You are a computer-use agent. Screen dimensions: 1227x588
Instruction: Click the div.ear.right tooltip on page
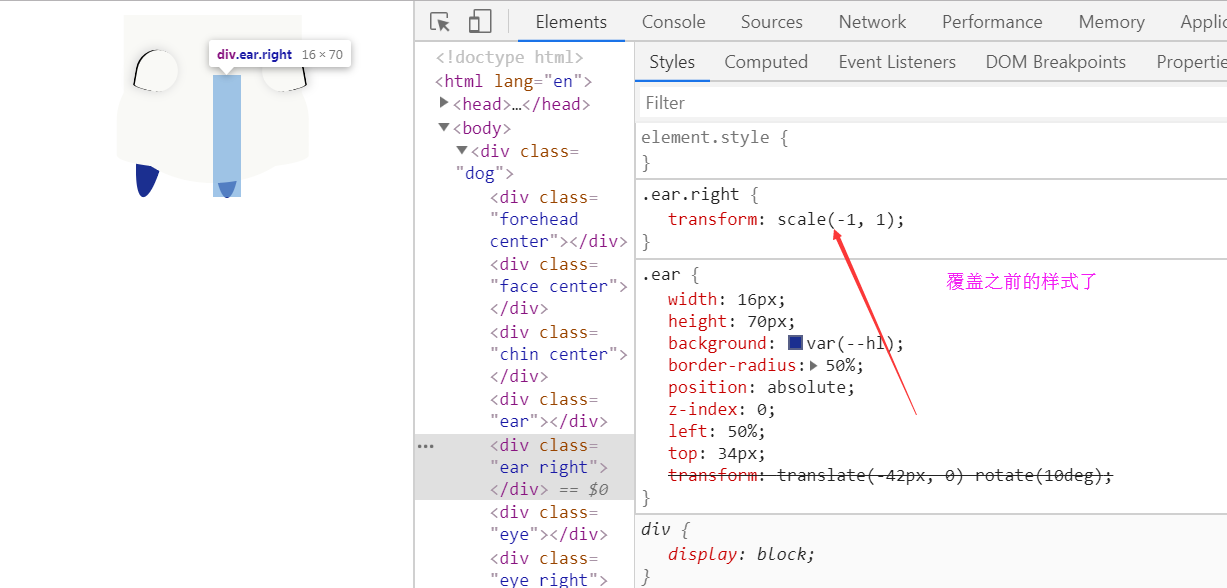(280, 55)
